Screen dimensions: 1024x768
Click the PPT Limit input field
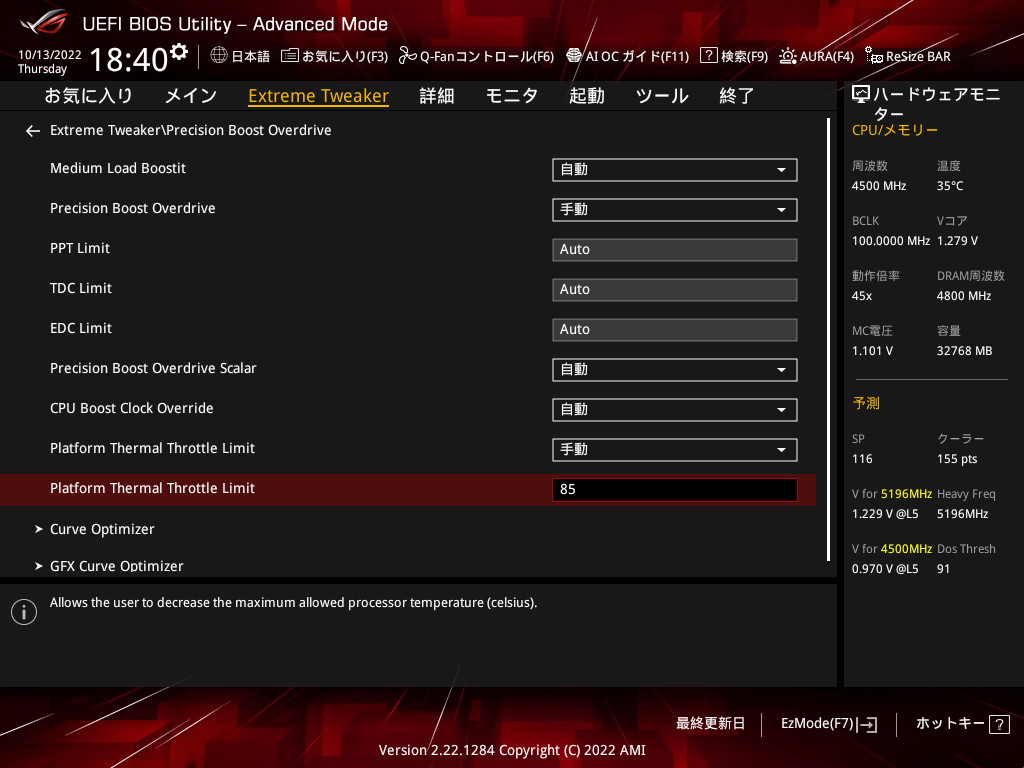[675, 249]
